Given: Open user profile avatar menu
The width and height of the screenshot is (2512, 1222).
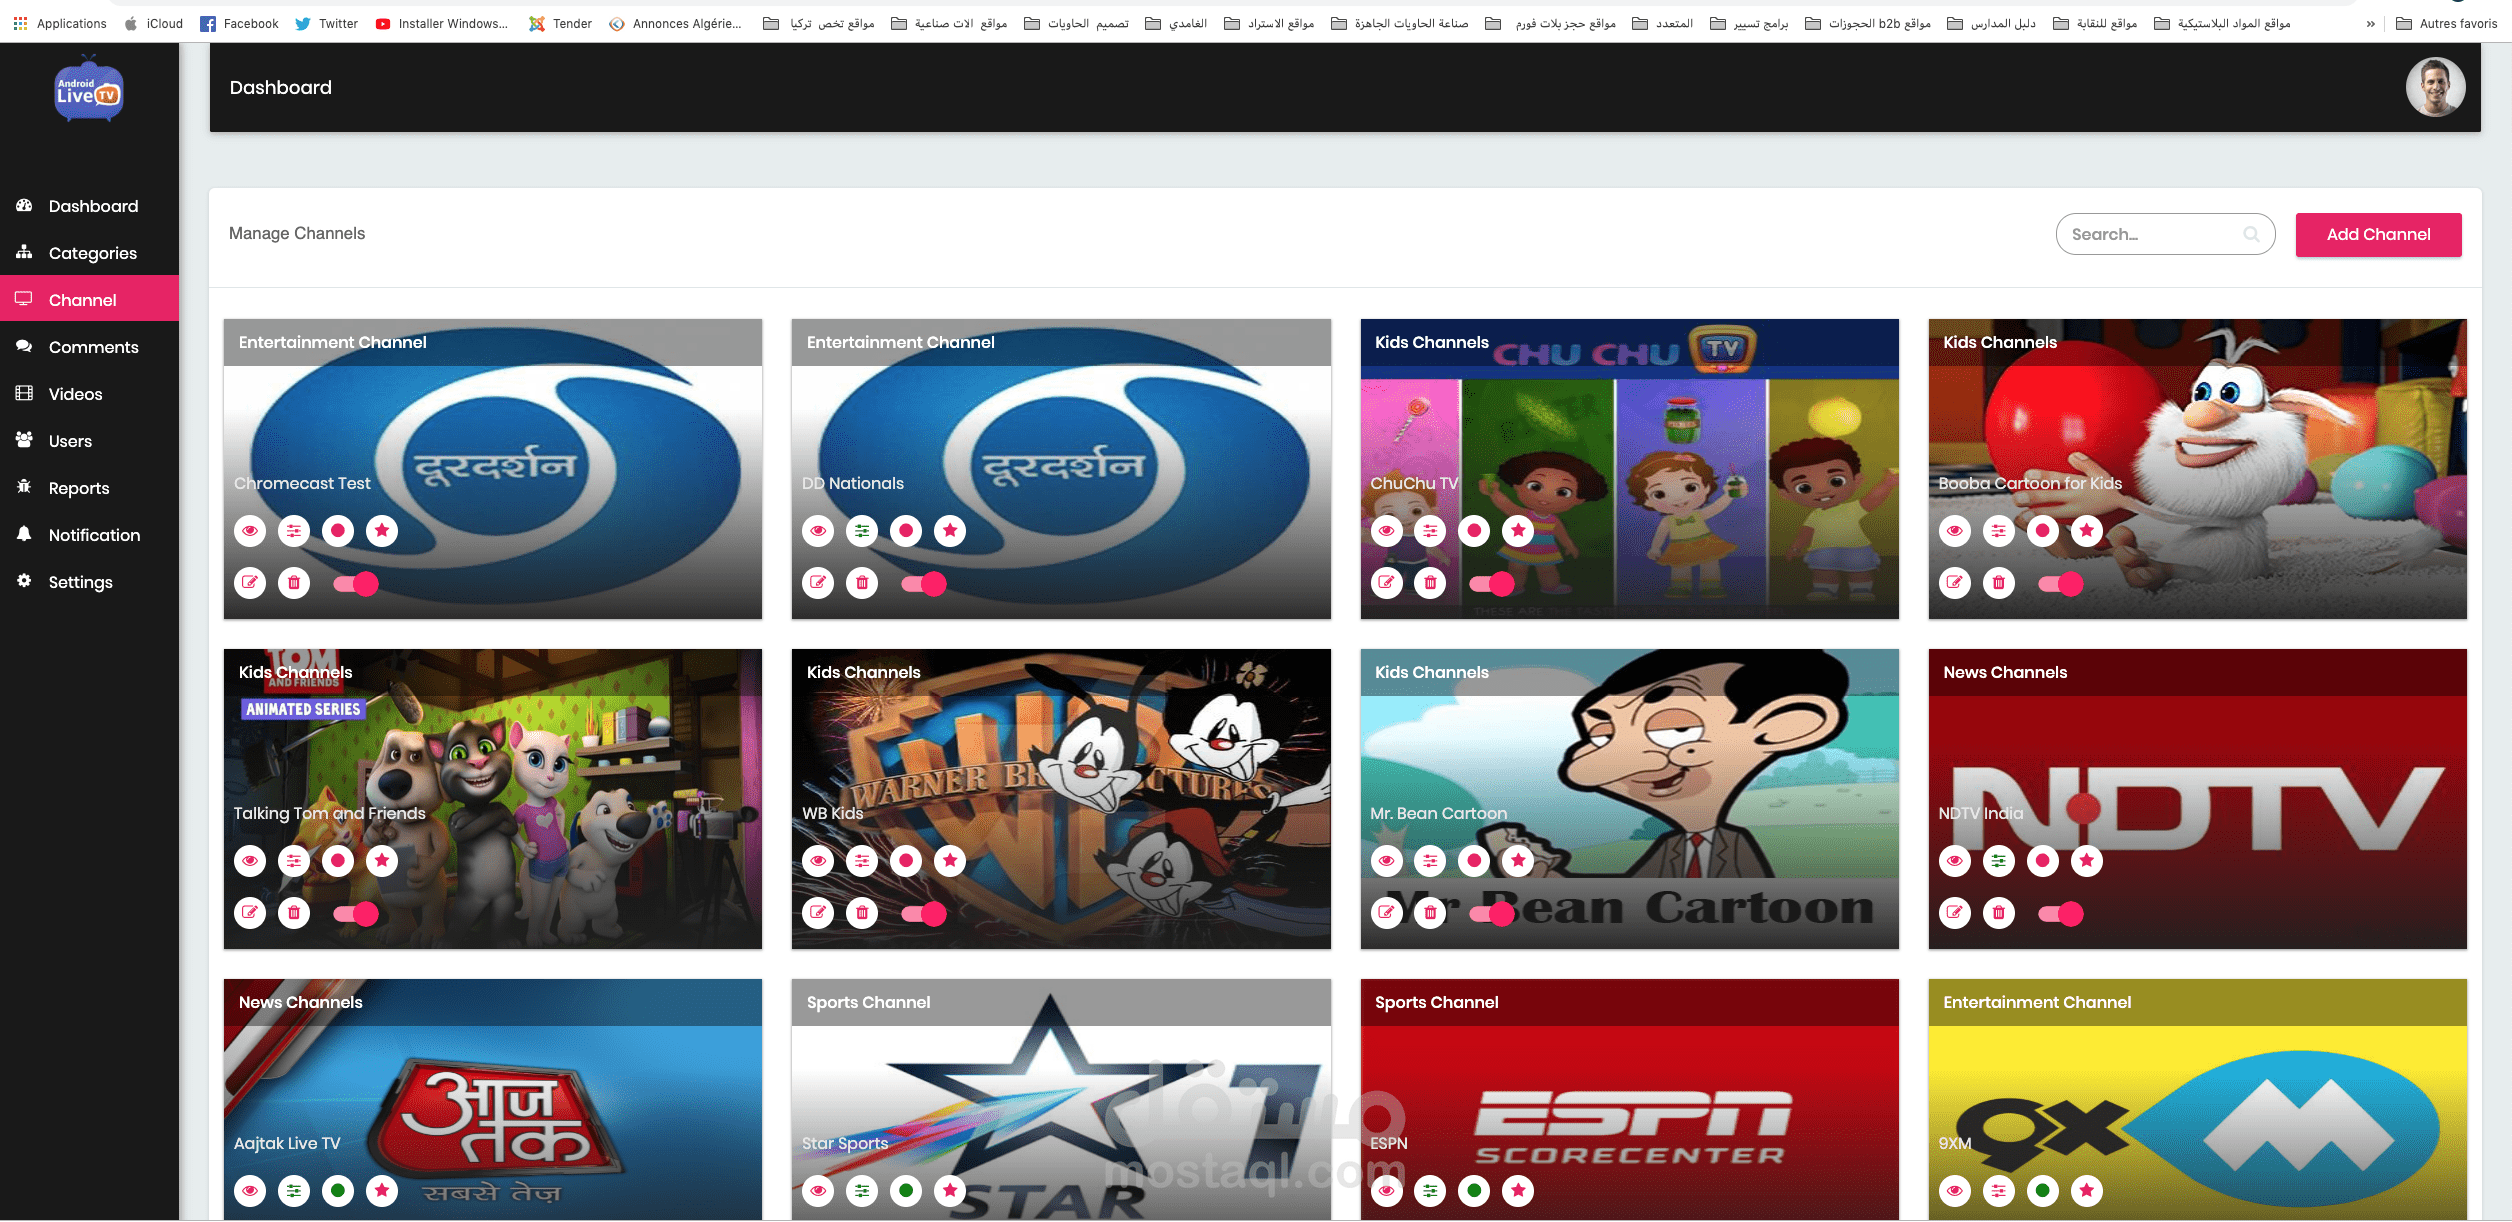Looking at the screenshot, I should (2435, 88).
